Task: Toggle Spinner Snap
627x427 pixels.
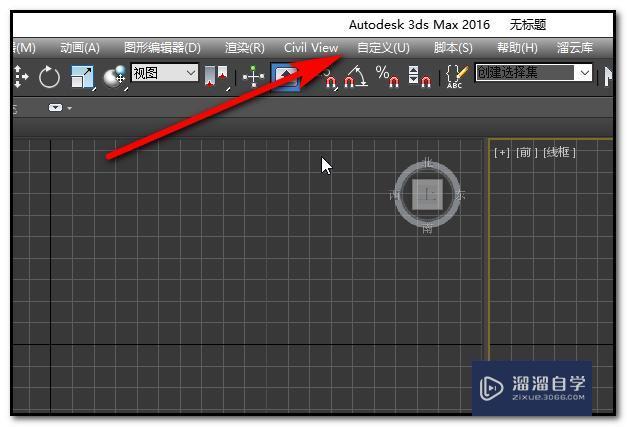Action: tap(419, 76)
